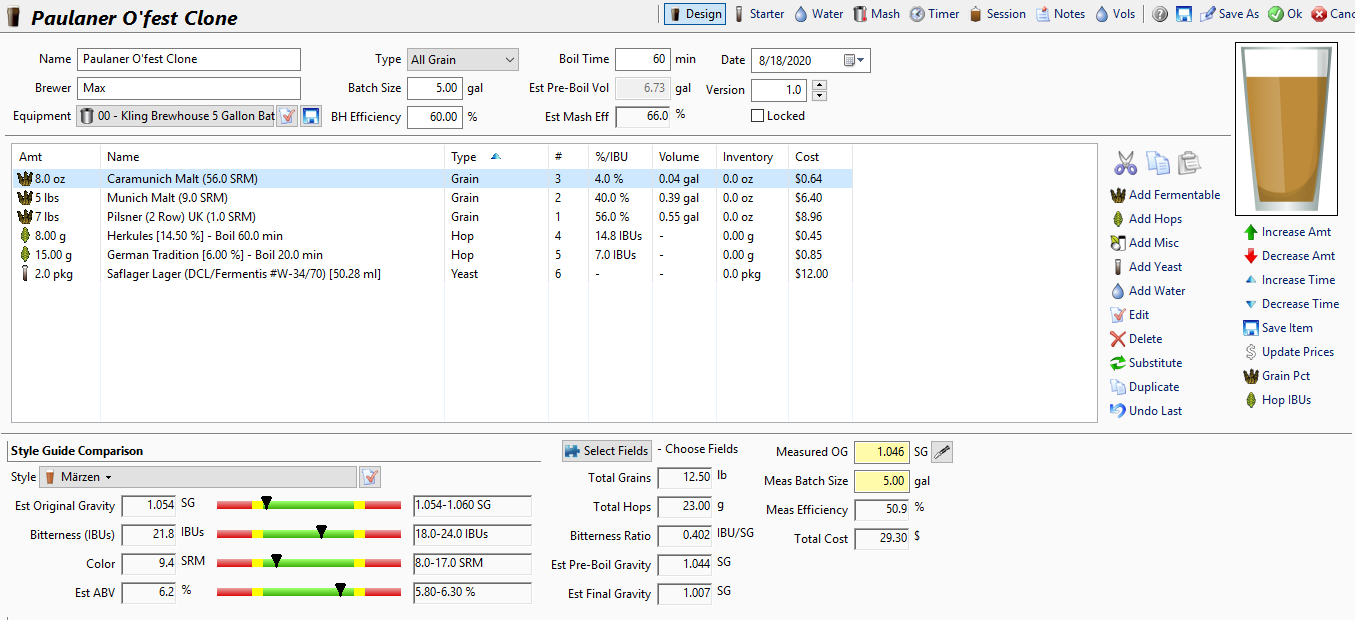1355x620 pixels.
Task: Click the Est Original Gravity slider
Action: [308, 505]
